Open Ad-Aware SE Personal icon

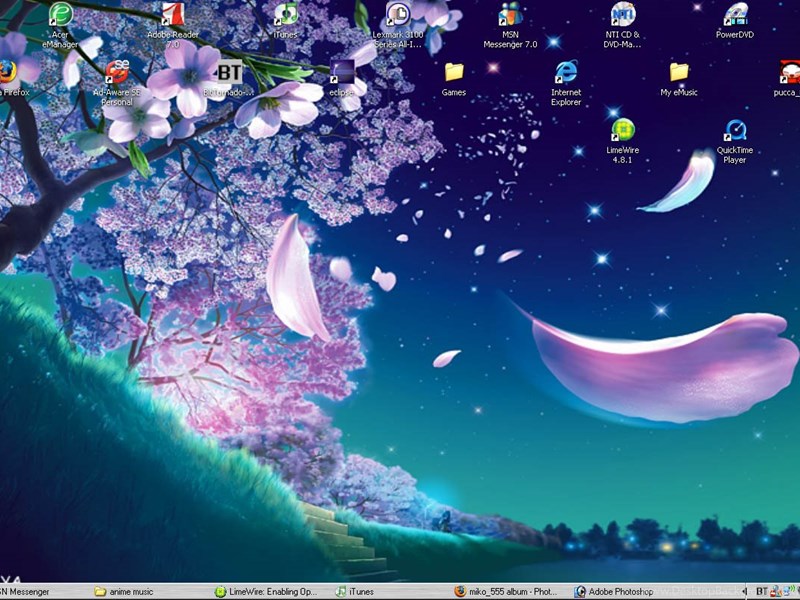pos(117,73)
